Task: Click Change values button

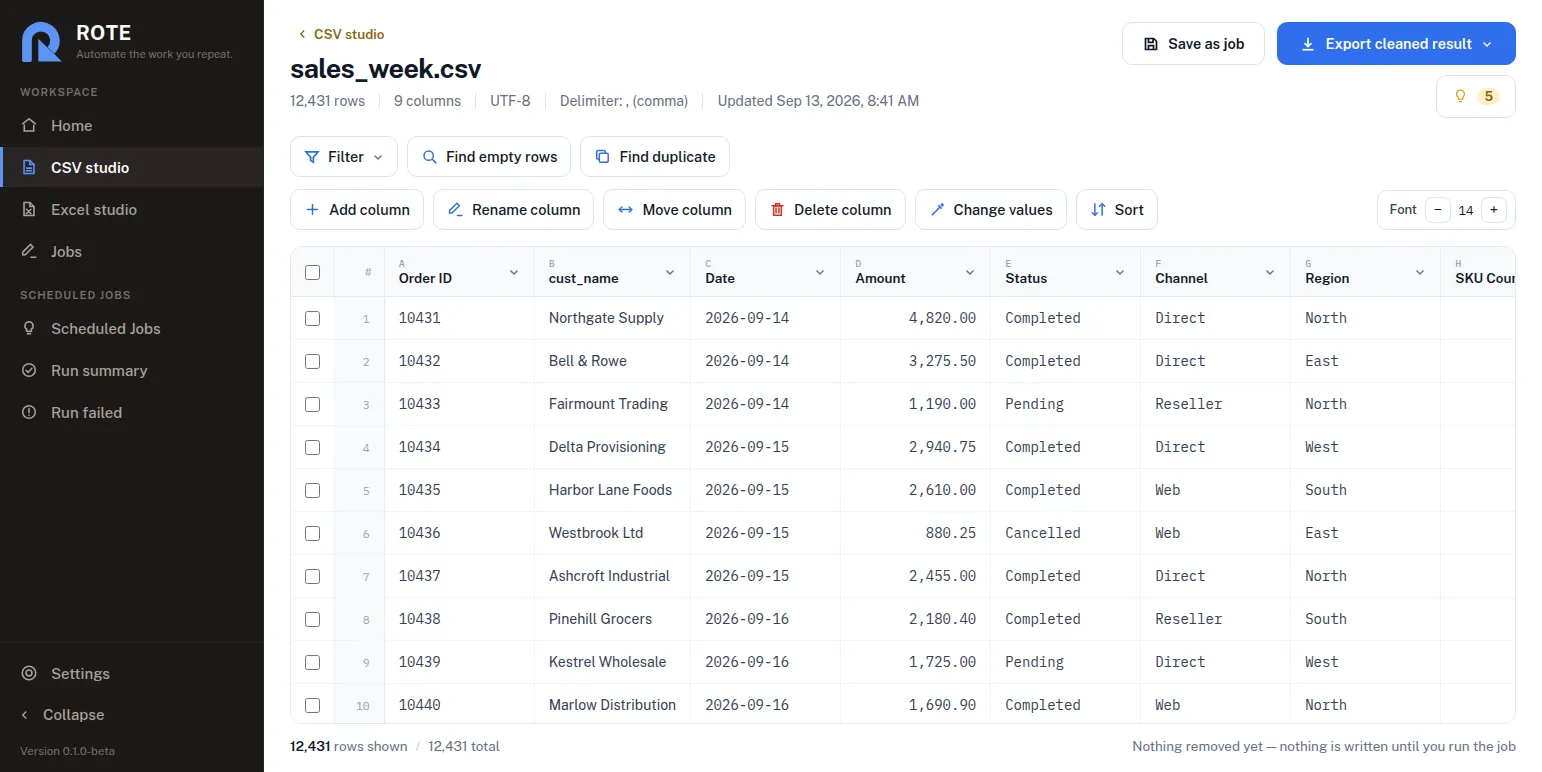Action: 991,210
